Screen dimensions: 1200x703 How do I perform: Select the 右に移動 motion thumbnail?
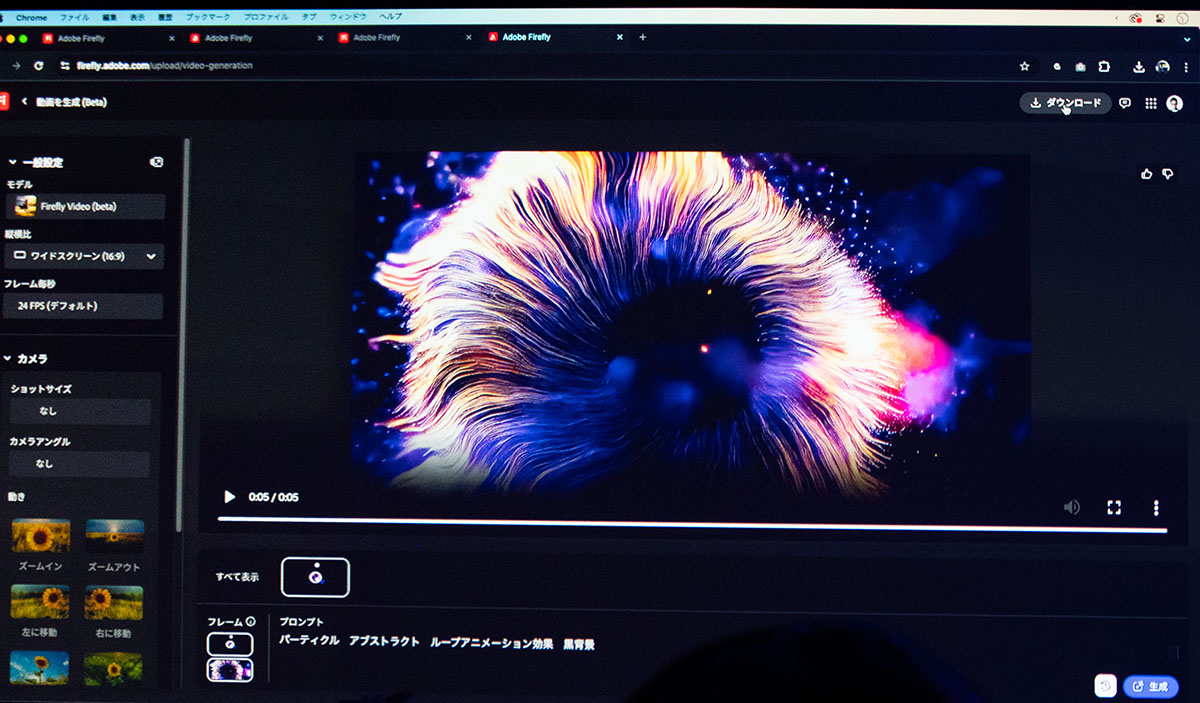tap(113, 602)
